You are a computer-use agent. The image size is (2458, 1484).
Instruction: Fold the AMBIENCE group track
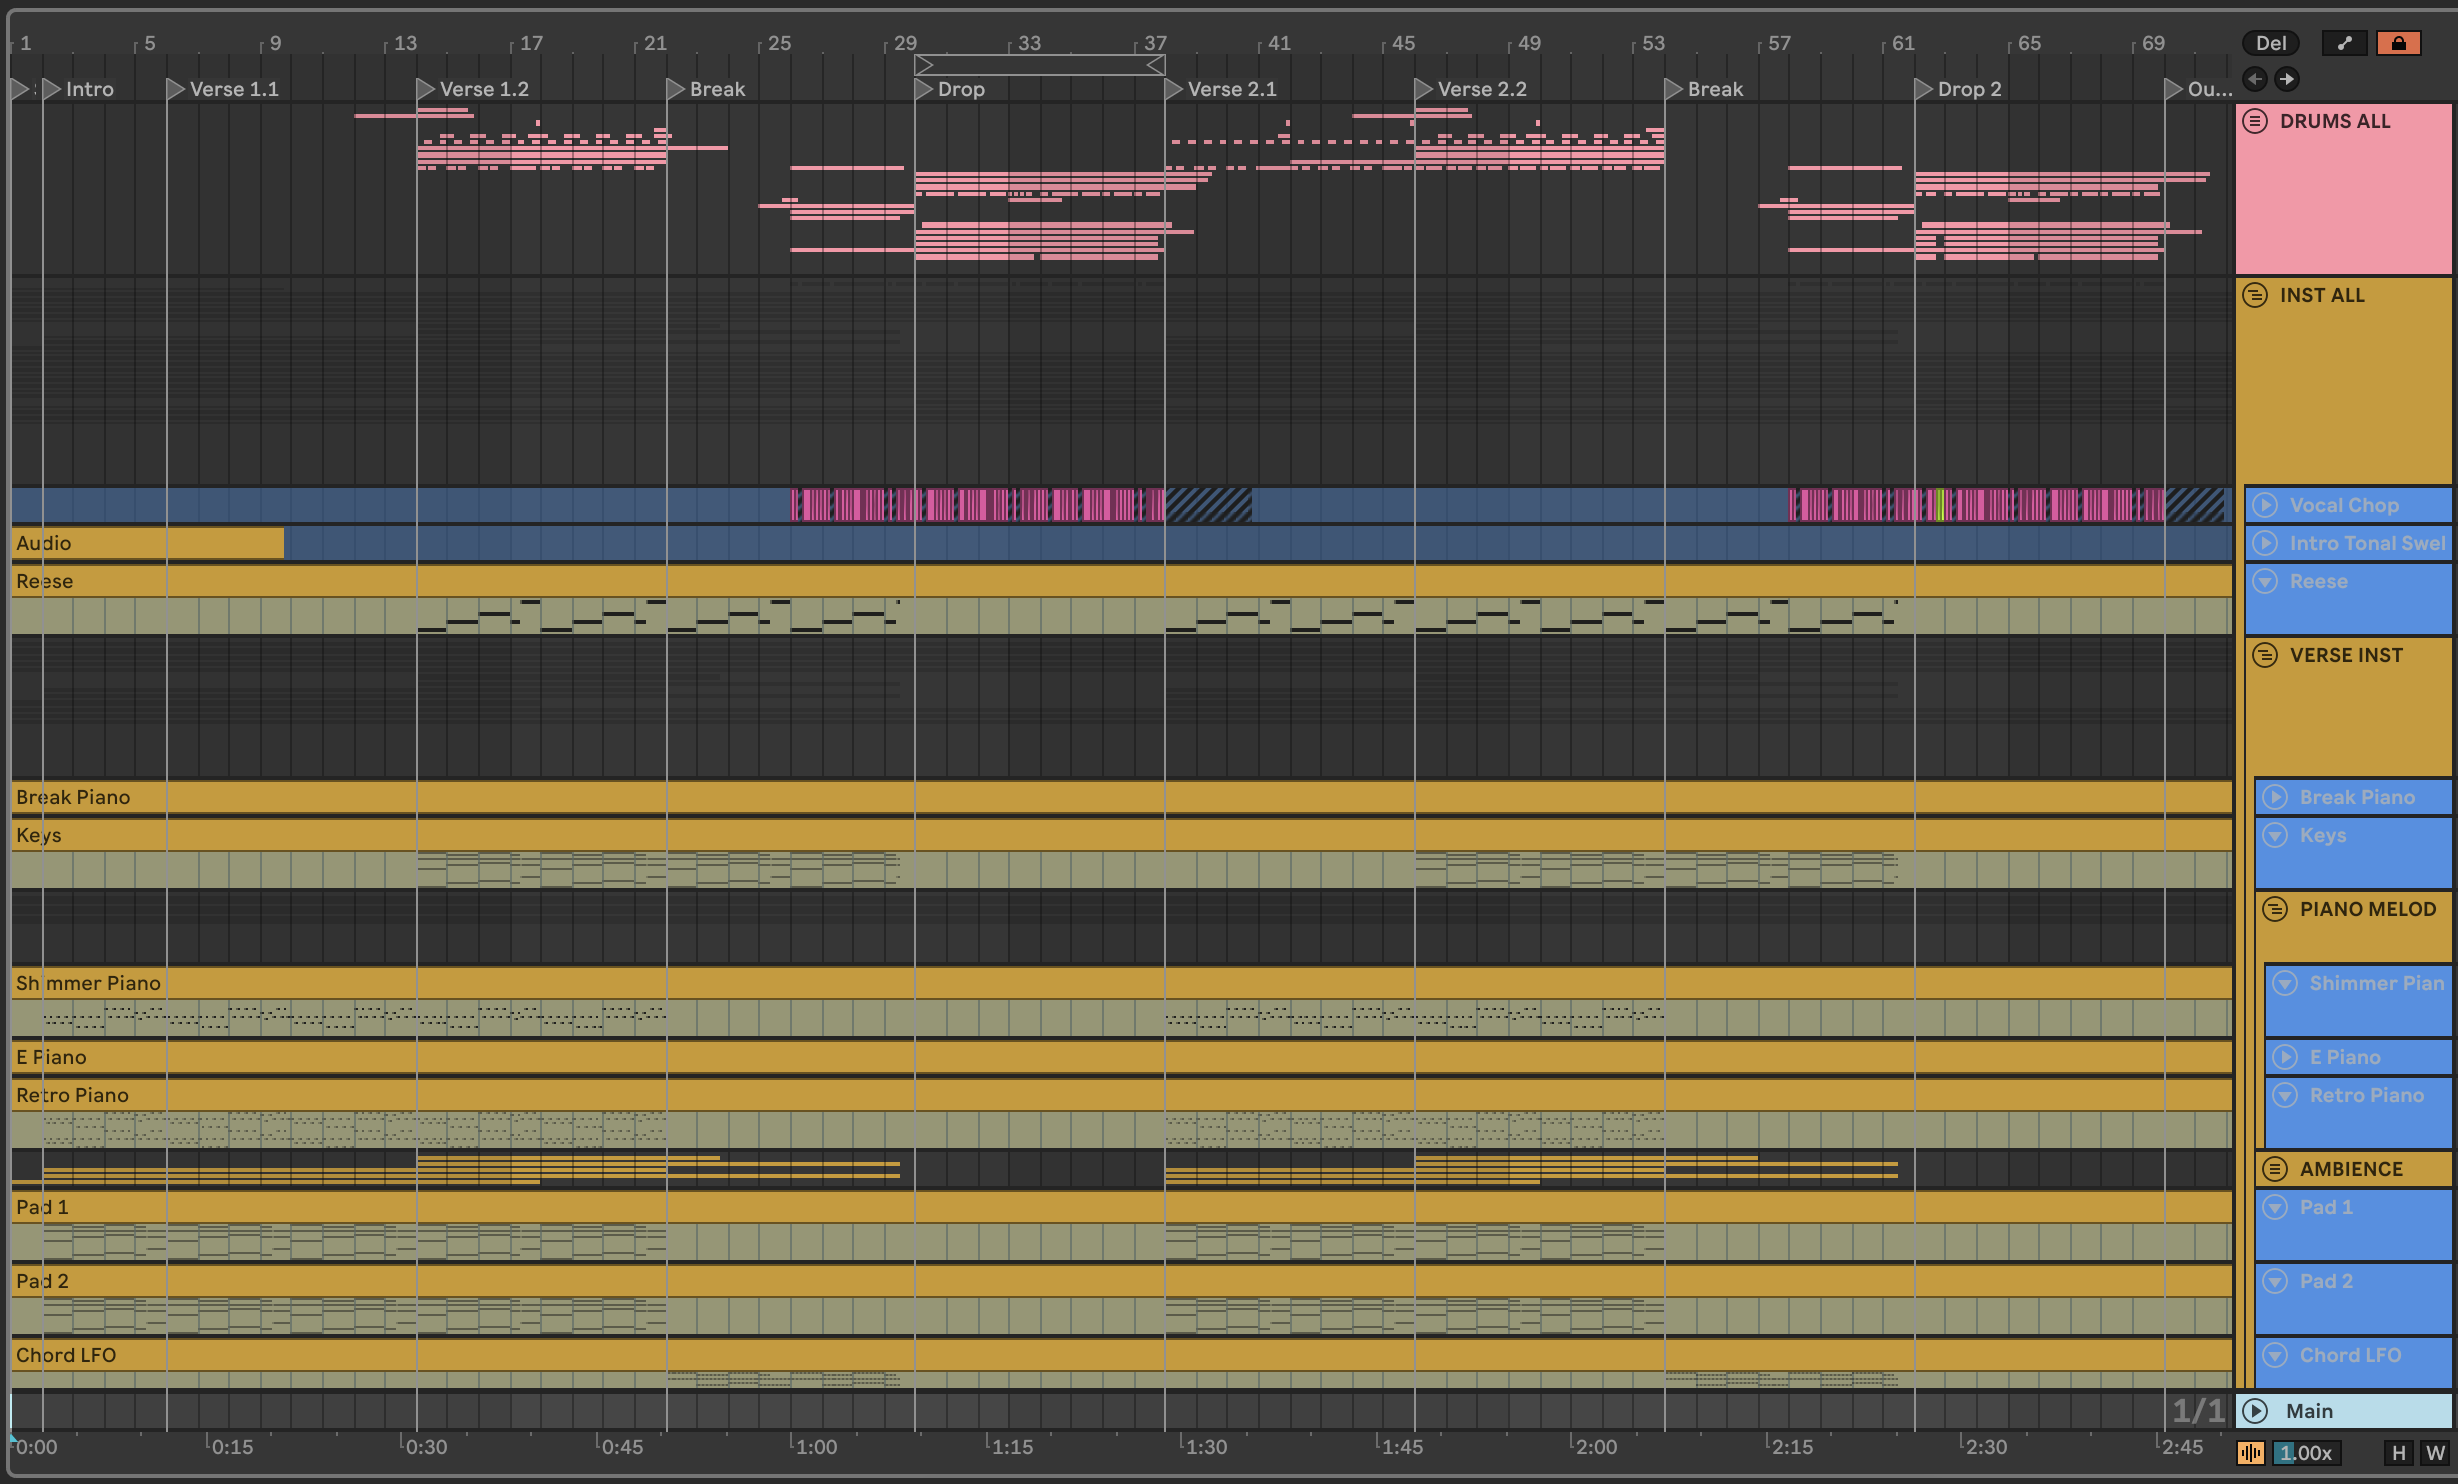(x=2275, y=1169)
